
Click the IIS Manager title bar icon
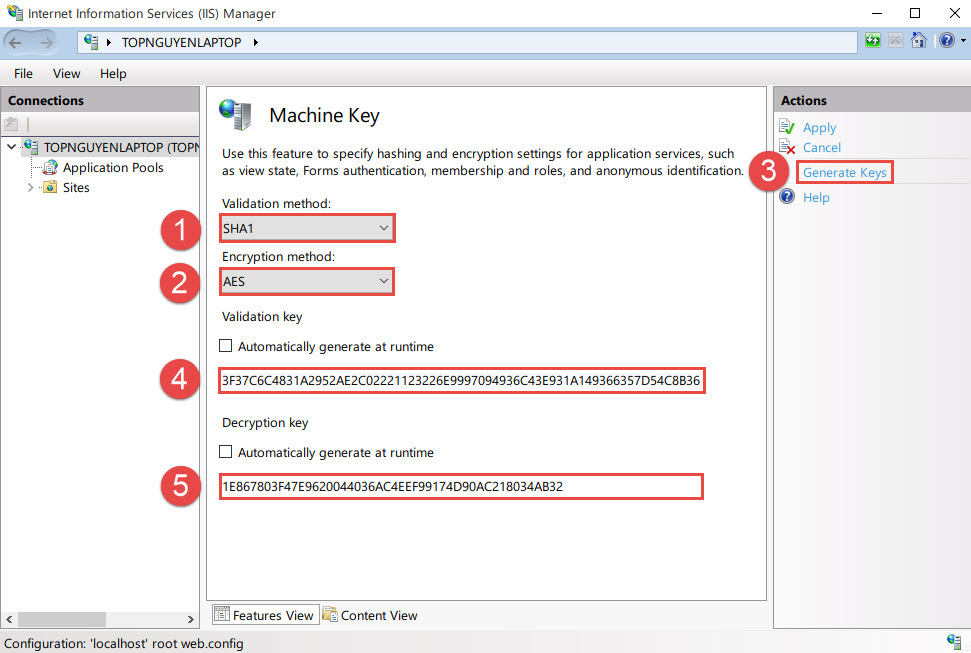click(15, 13)
